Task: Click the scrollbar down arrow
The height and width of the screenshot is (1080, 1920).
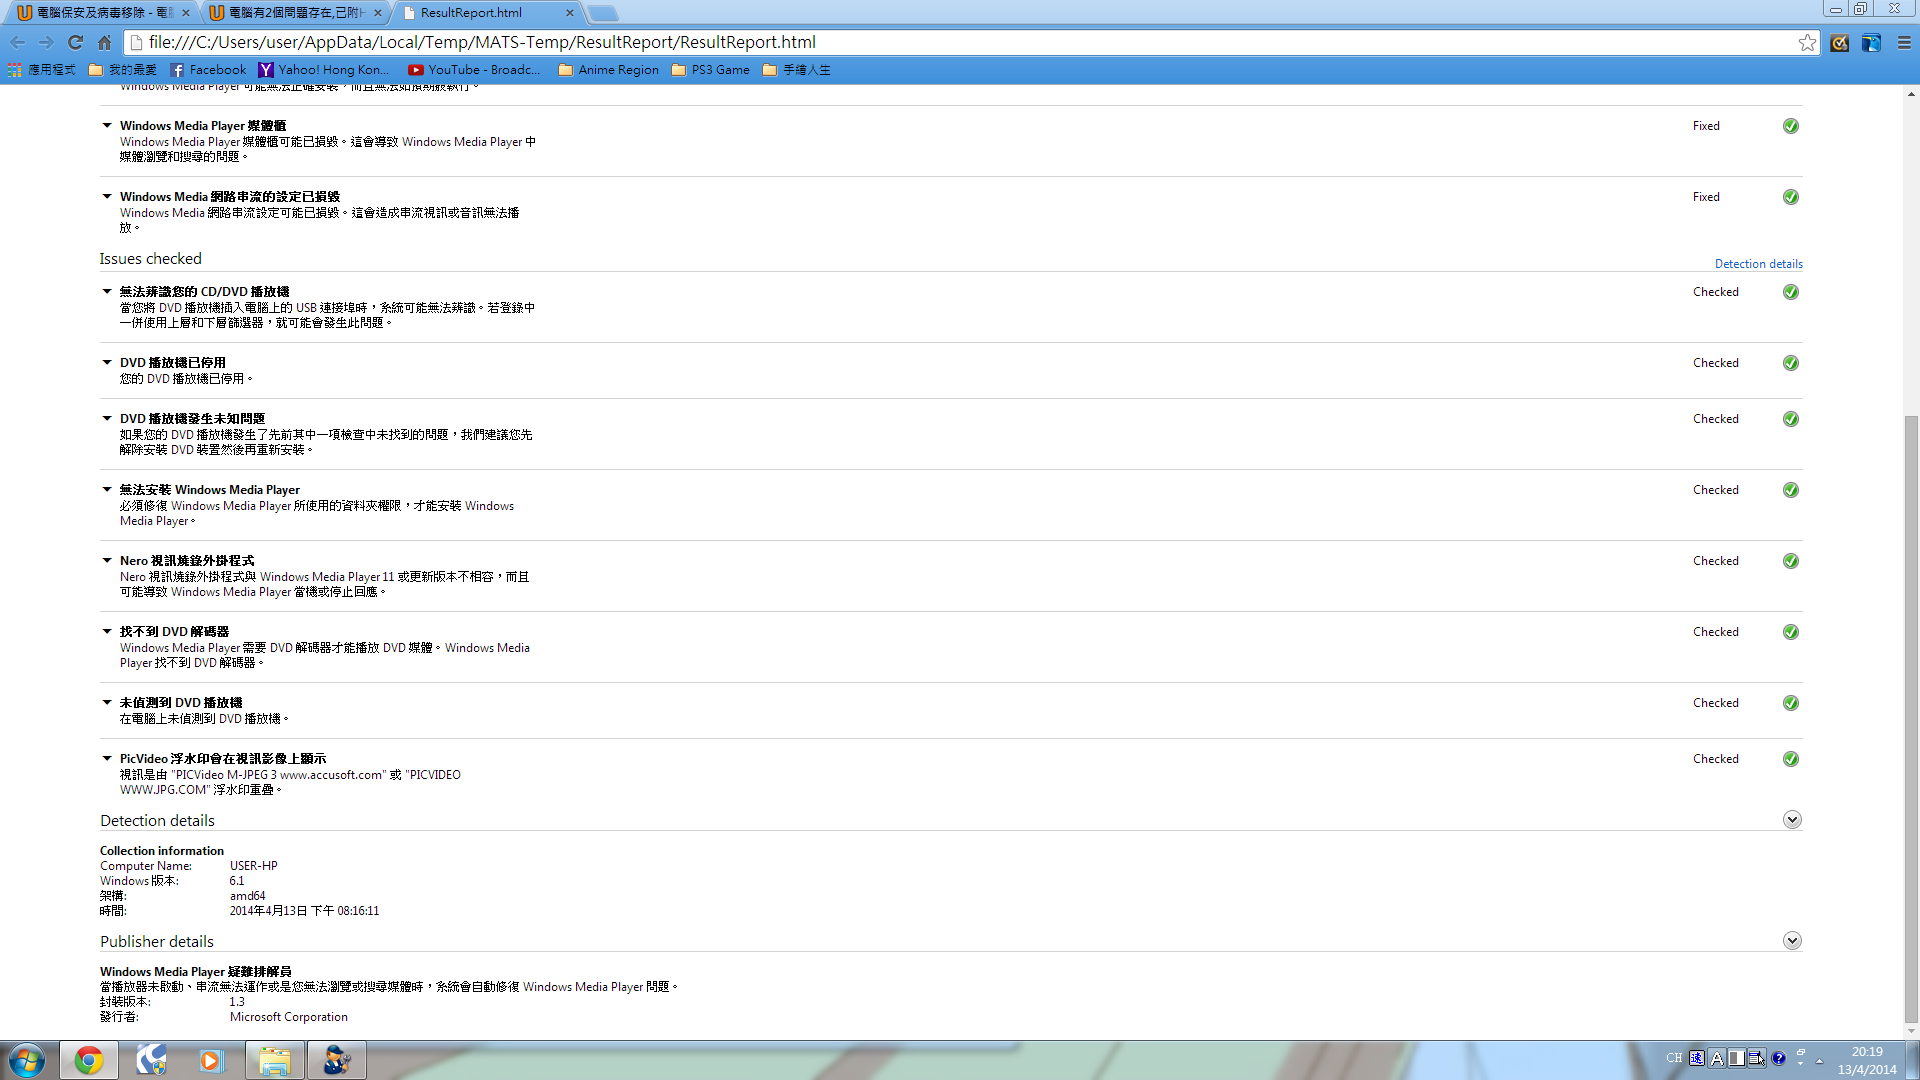Action: 1911,1031
